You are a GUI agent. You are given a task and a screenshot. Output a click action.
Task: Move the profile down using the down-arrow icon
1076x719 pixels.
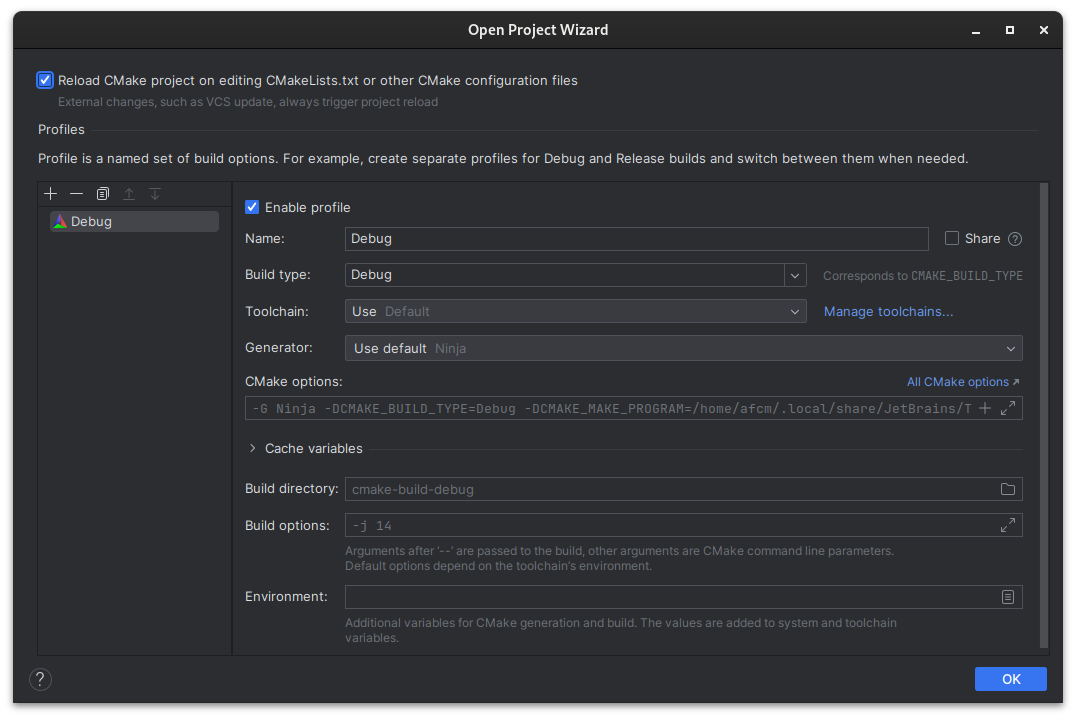point(154,193)
